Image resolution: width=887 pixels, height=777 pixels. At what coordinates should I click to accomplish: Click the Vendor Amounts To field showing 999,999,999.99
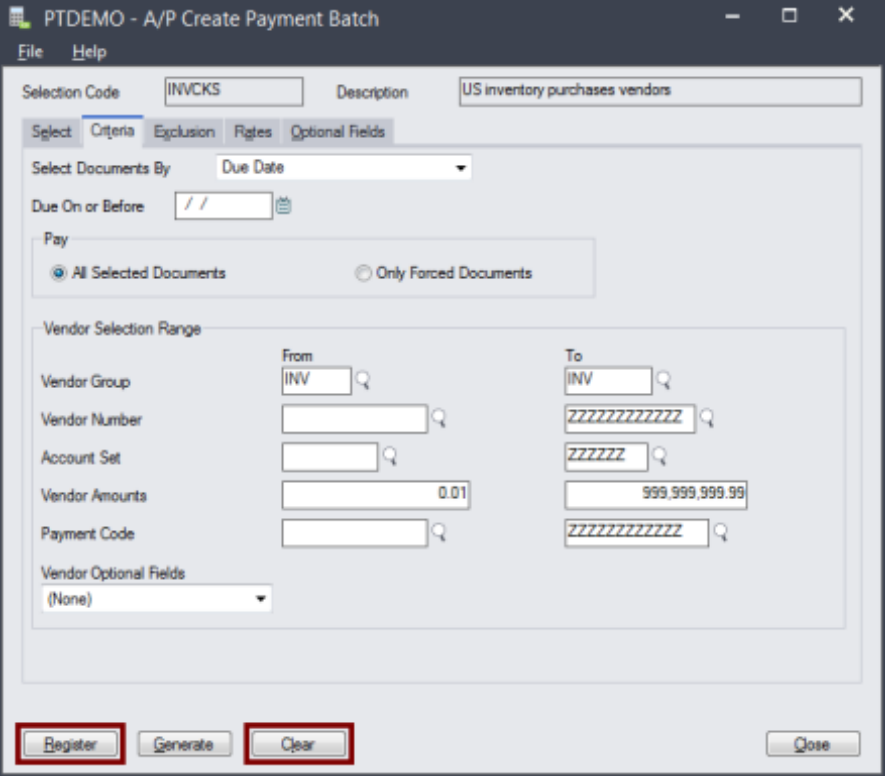point(656,495)
